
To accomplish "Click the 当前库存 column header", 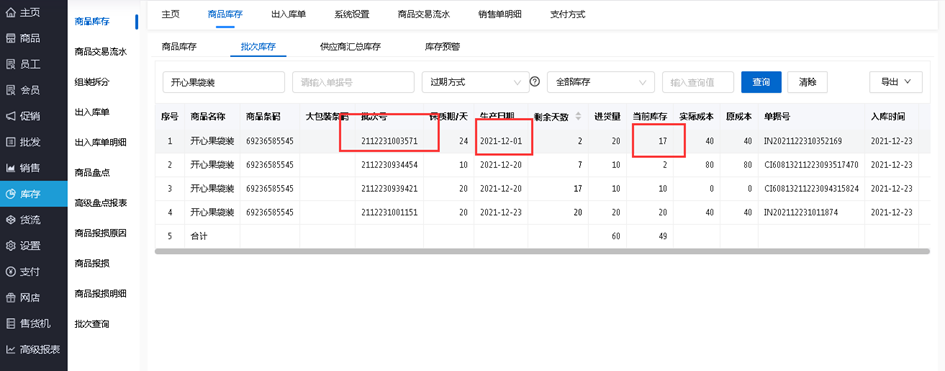I will coord(650,116).
